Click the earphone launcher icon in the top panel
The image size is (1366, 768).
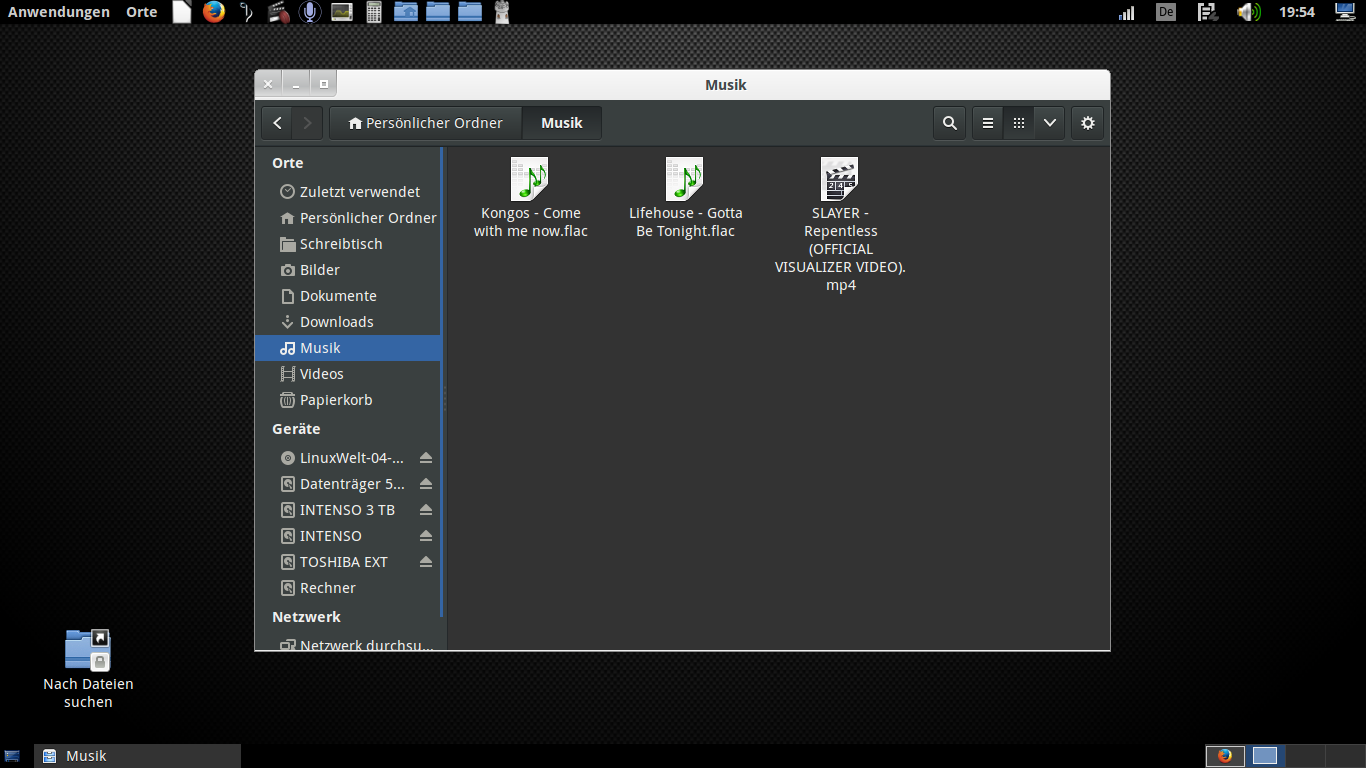pos(247,12)
